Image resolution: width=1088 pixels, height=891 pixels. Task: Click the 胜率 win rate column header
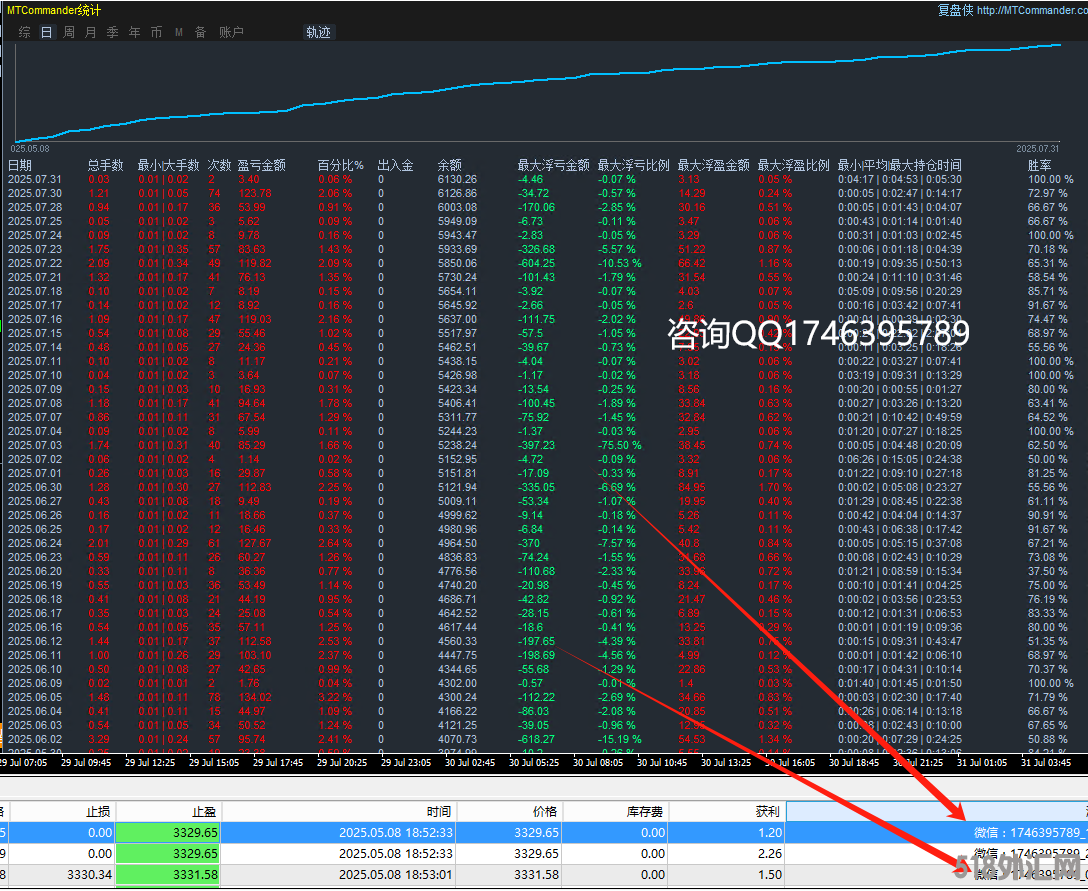tap(1040, 165)
